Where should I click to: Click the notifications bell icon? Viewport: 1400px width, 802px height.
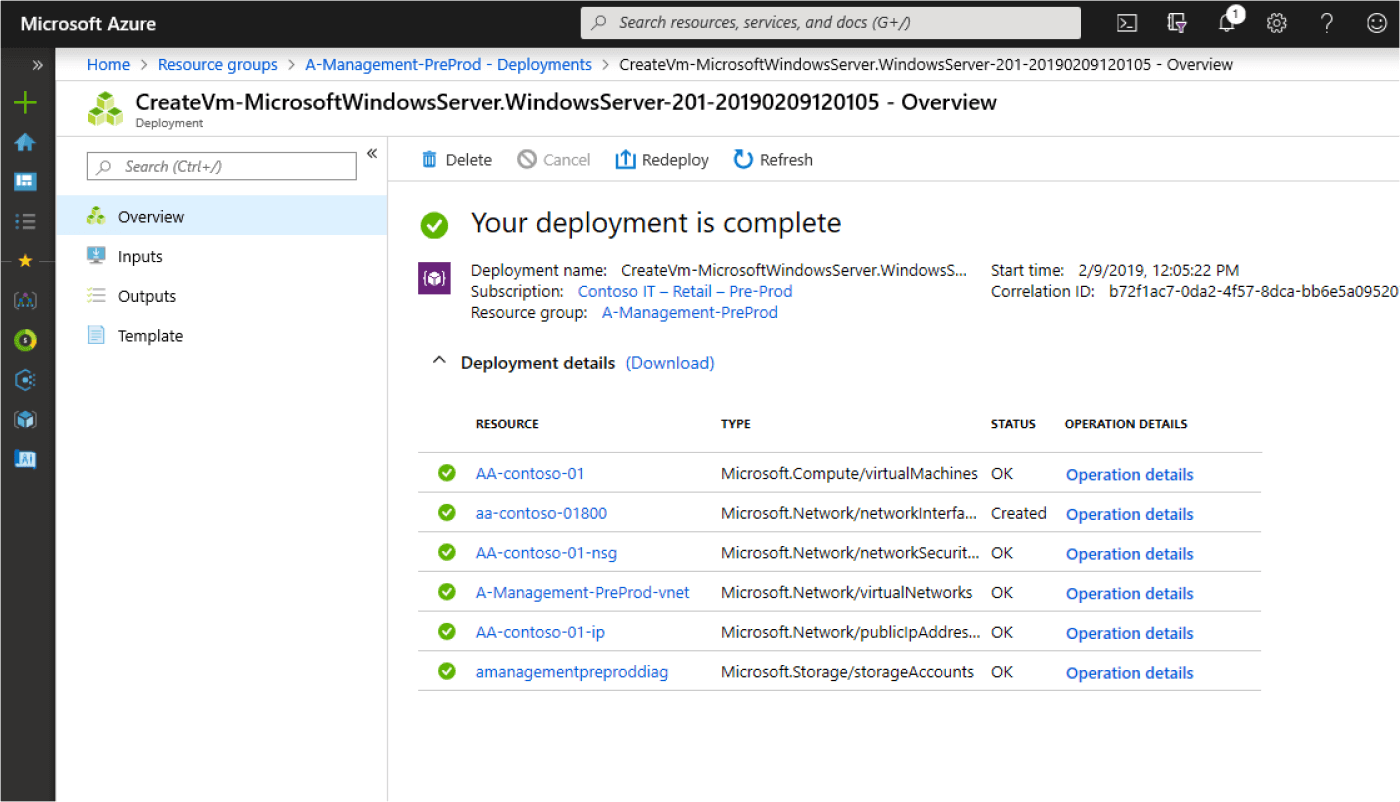(1228, 23)
